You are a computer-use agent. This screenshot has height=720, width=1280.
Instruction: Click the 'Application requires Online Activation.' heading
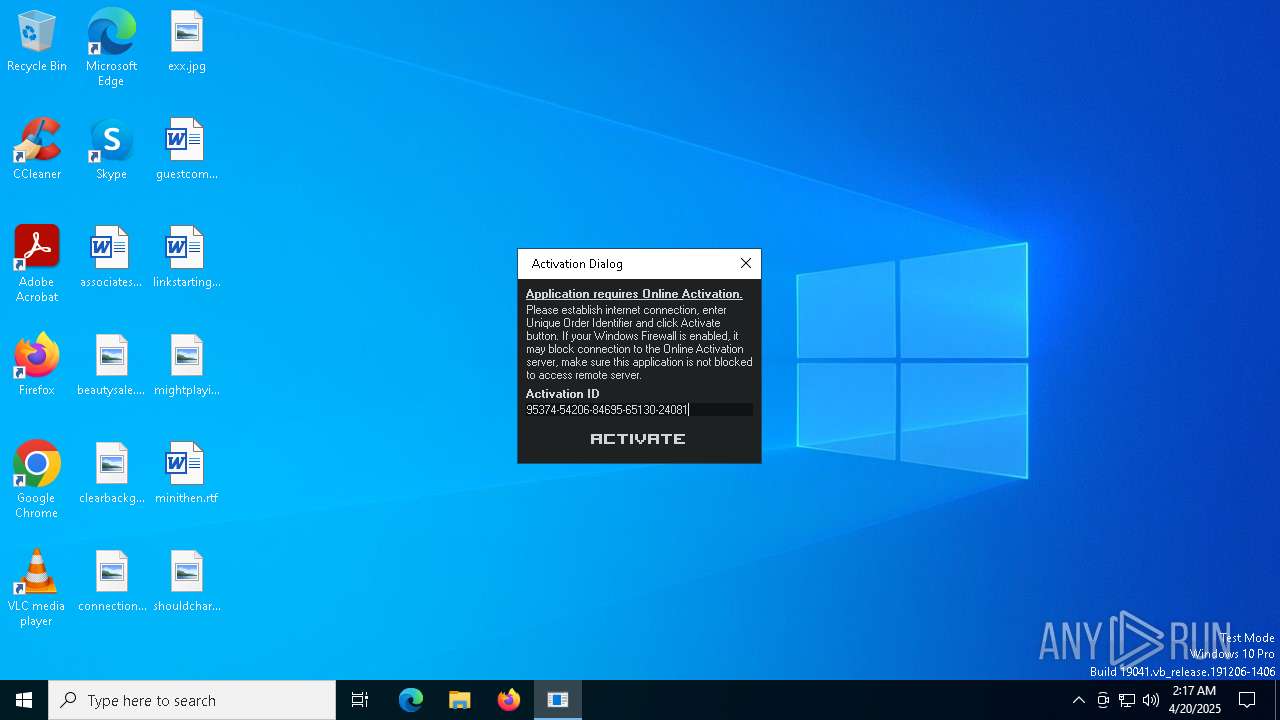pos(634,294)
